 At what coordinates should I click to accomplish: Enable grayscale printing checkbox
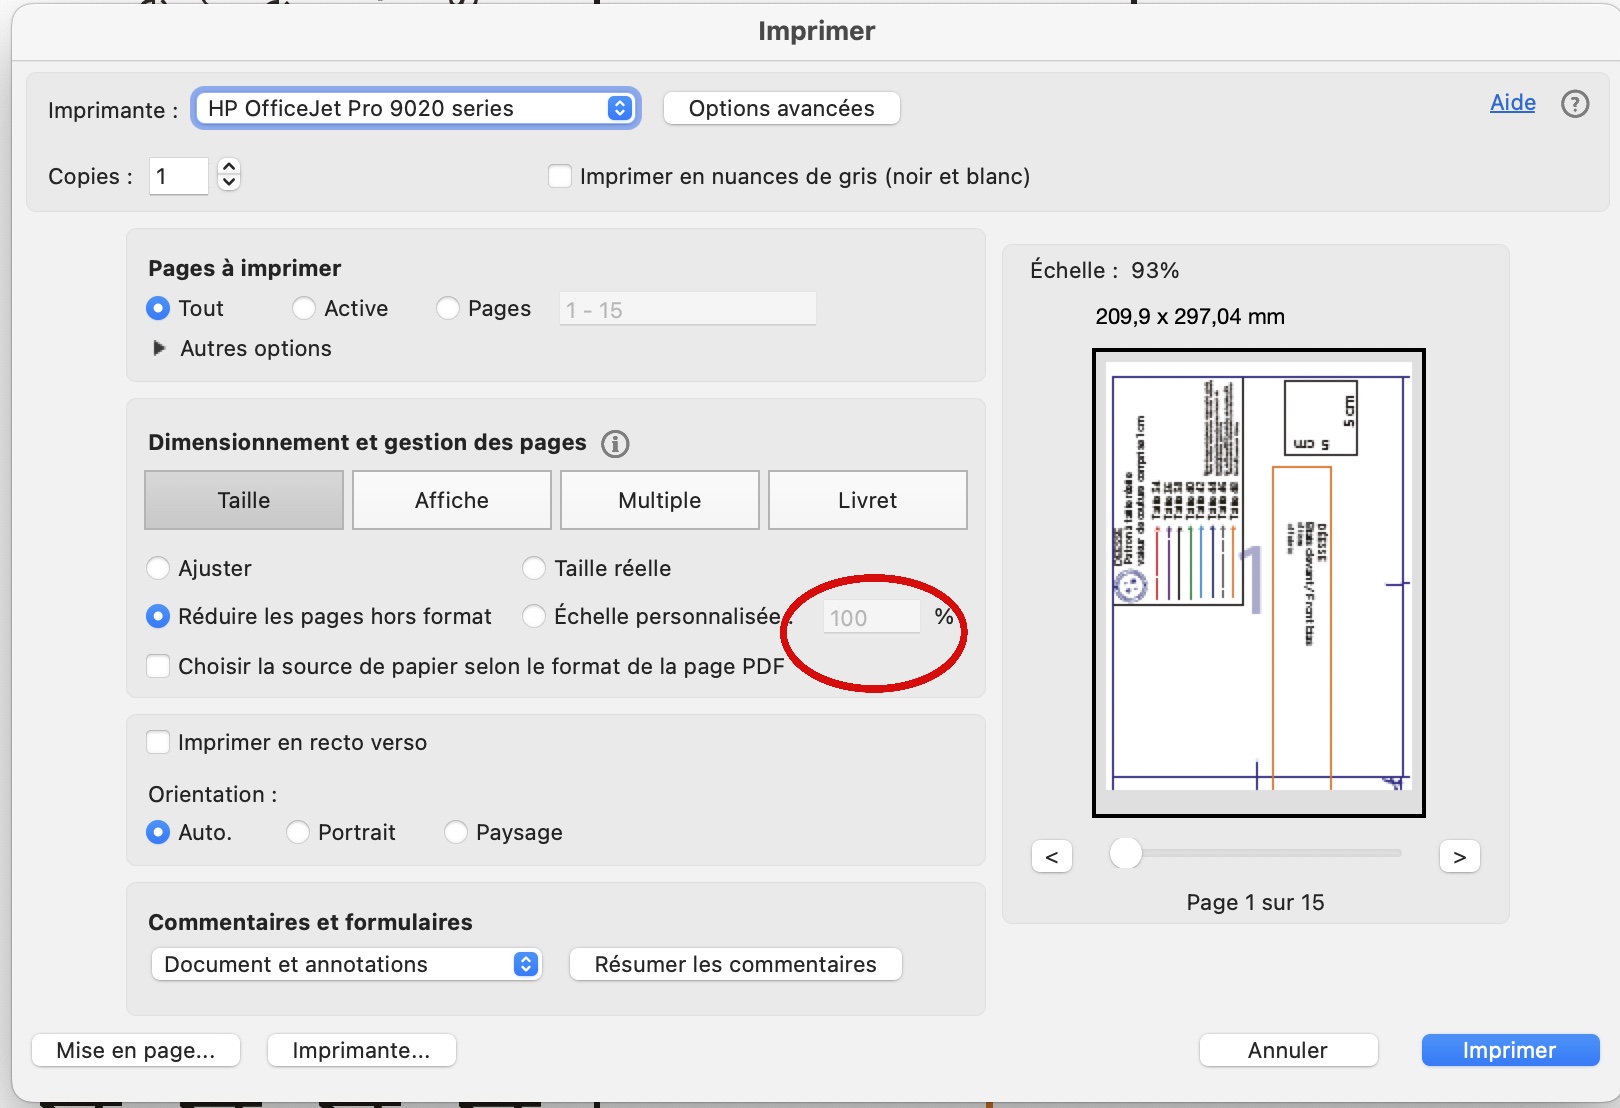click(x=561, y=177)
